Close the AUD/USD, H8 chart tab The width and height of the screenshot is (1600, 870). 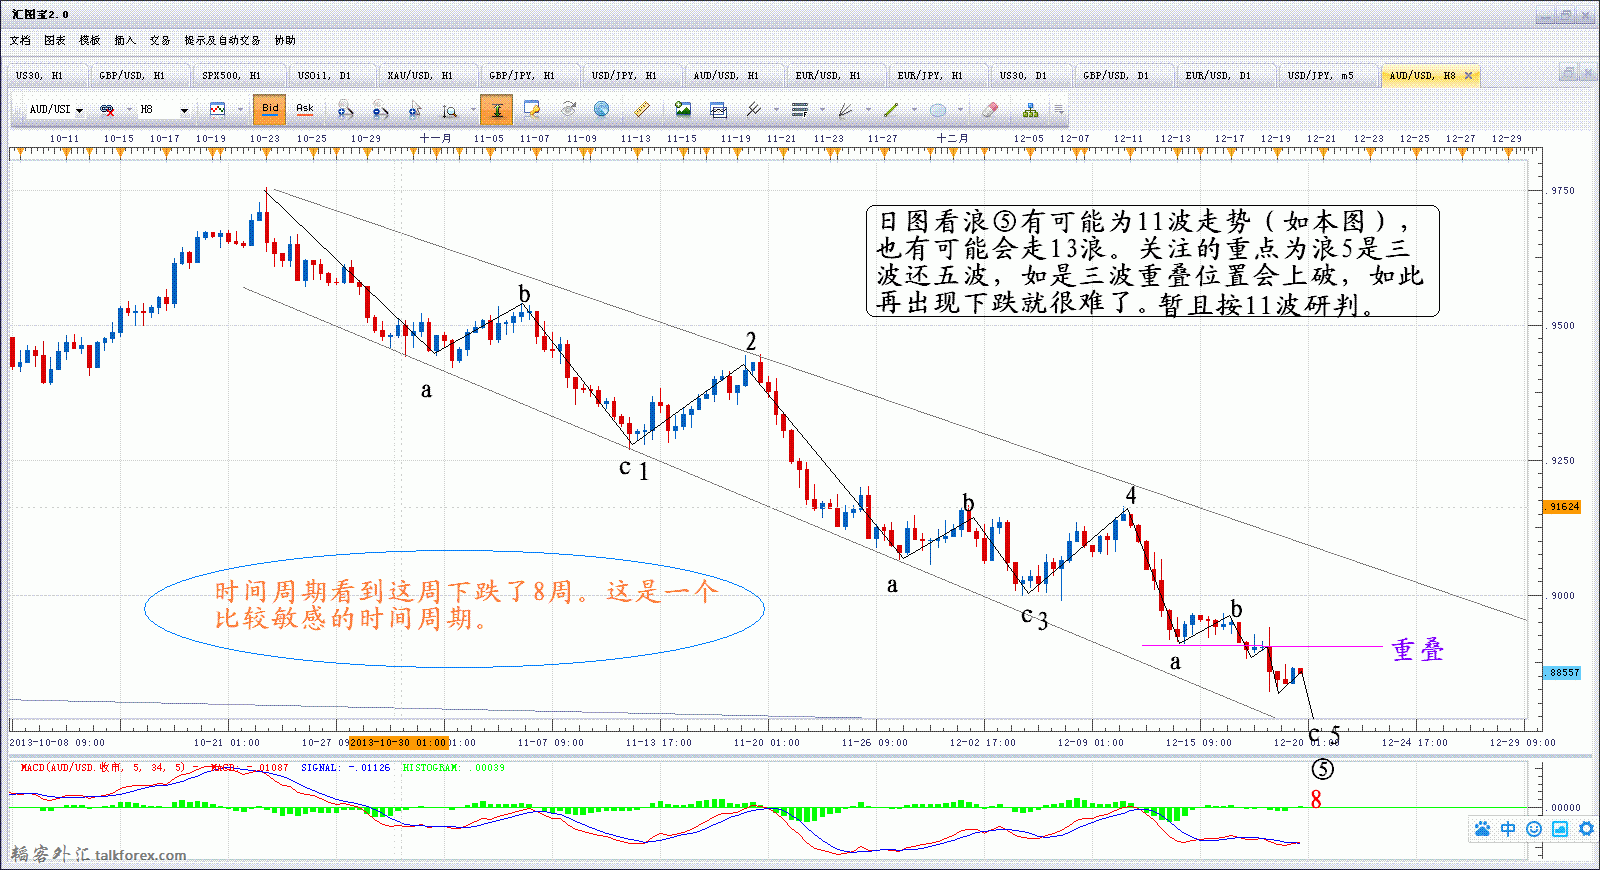(1468, 76)
